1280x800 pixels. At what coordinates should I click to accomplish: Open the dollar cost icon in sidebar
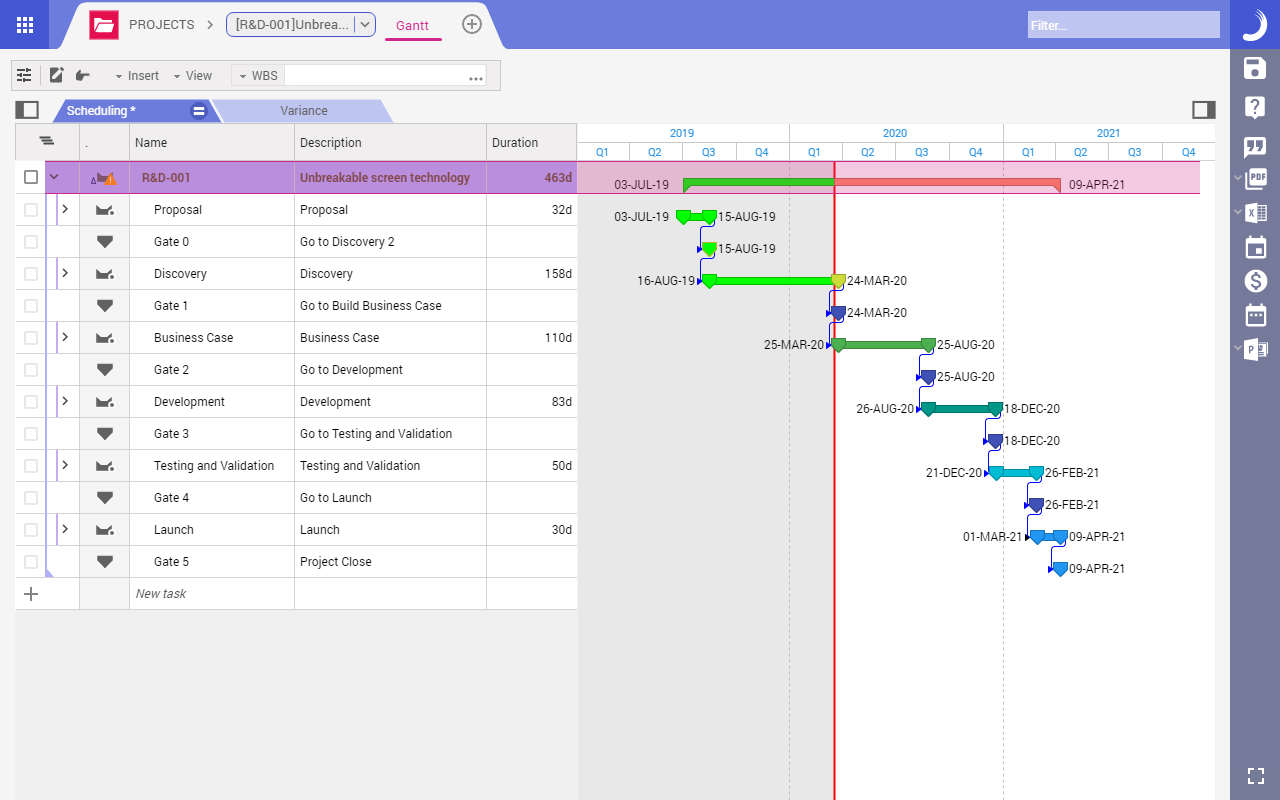1255,281
